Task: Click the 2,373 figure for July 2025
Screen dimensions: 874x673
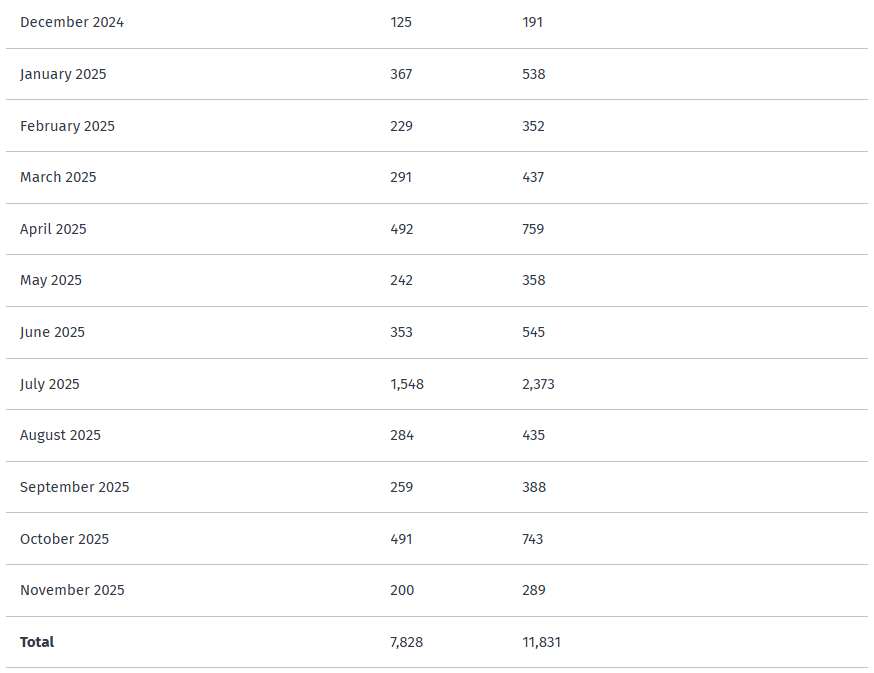Action: 538,384
